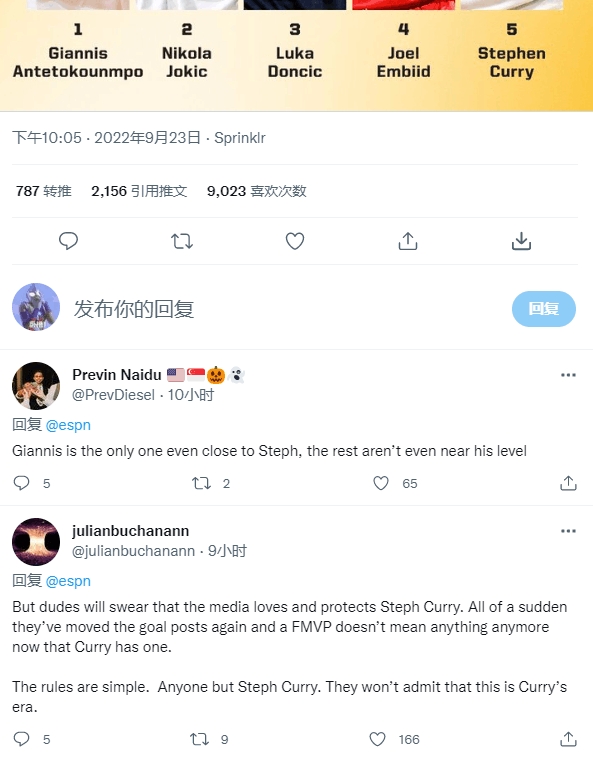Click the reply icon under the main tweet

coord(68,241)
